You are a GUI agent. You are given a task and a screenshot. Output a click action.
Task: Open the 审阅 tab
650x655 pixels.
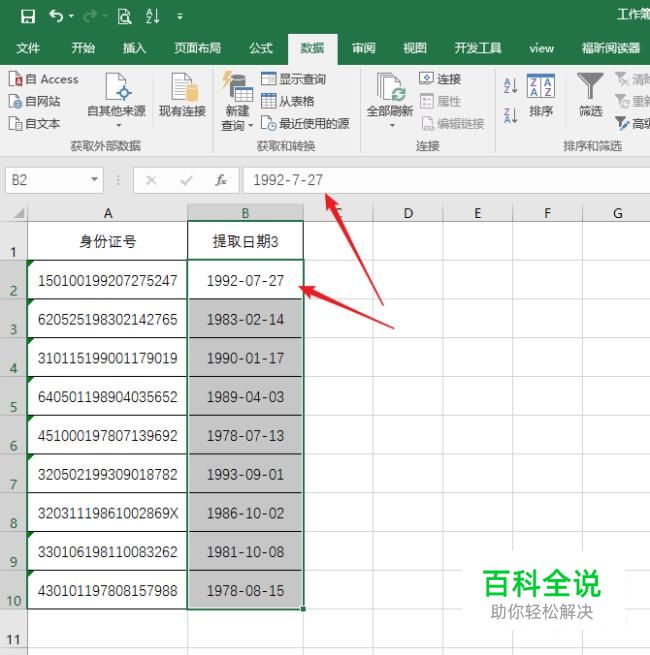pyautogui.click(x=364, y=48)
